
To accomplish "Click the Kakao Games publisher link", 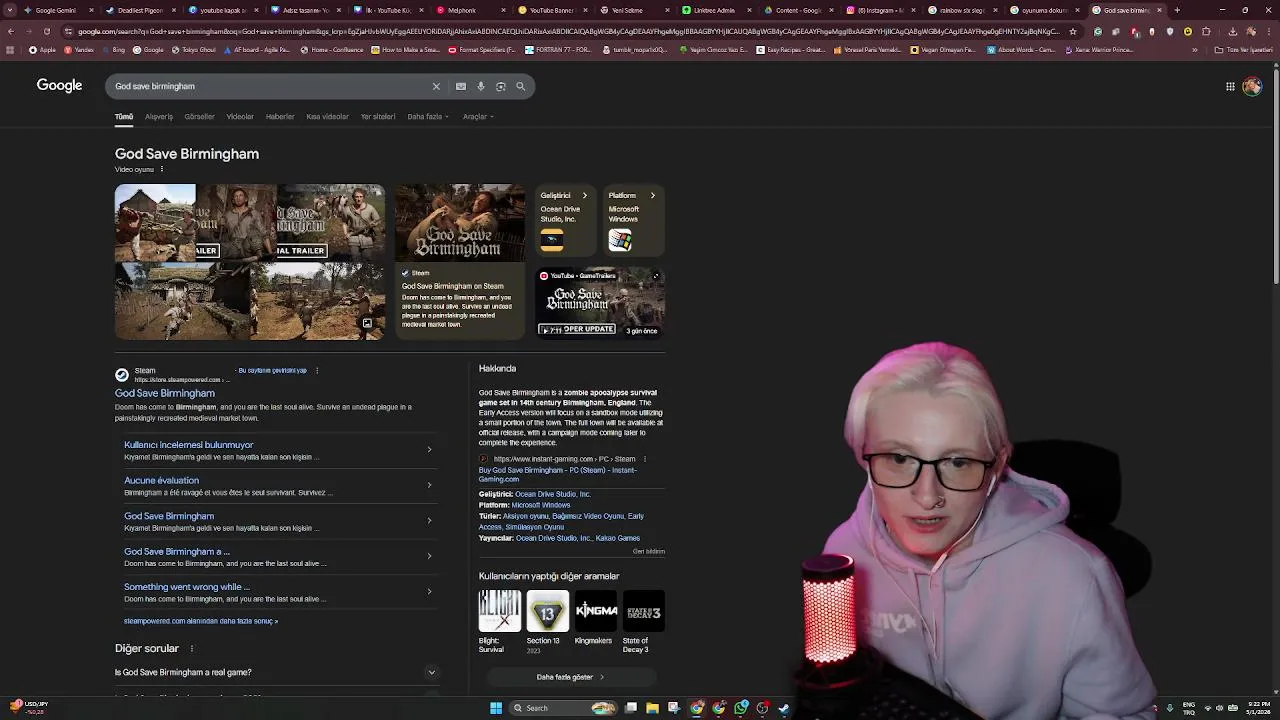I will [618, 538].
